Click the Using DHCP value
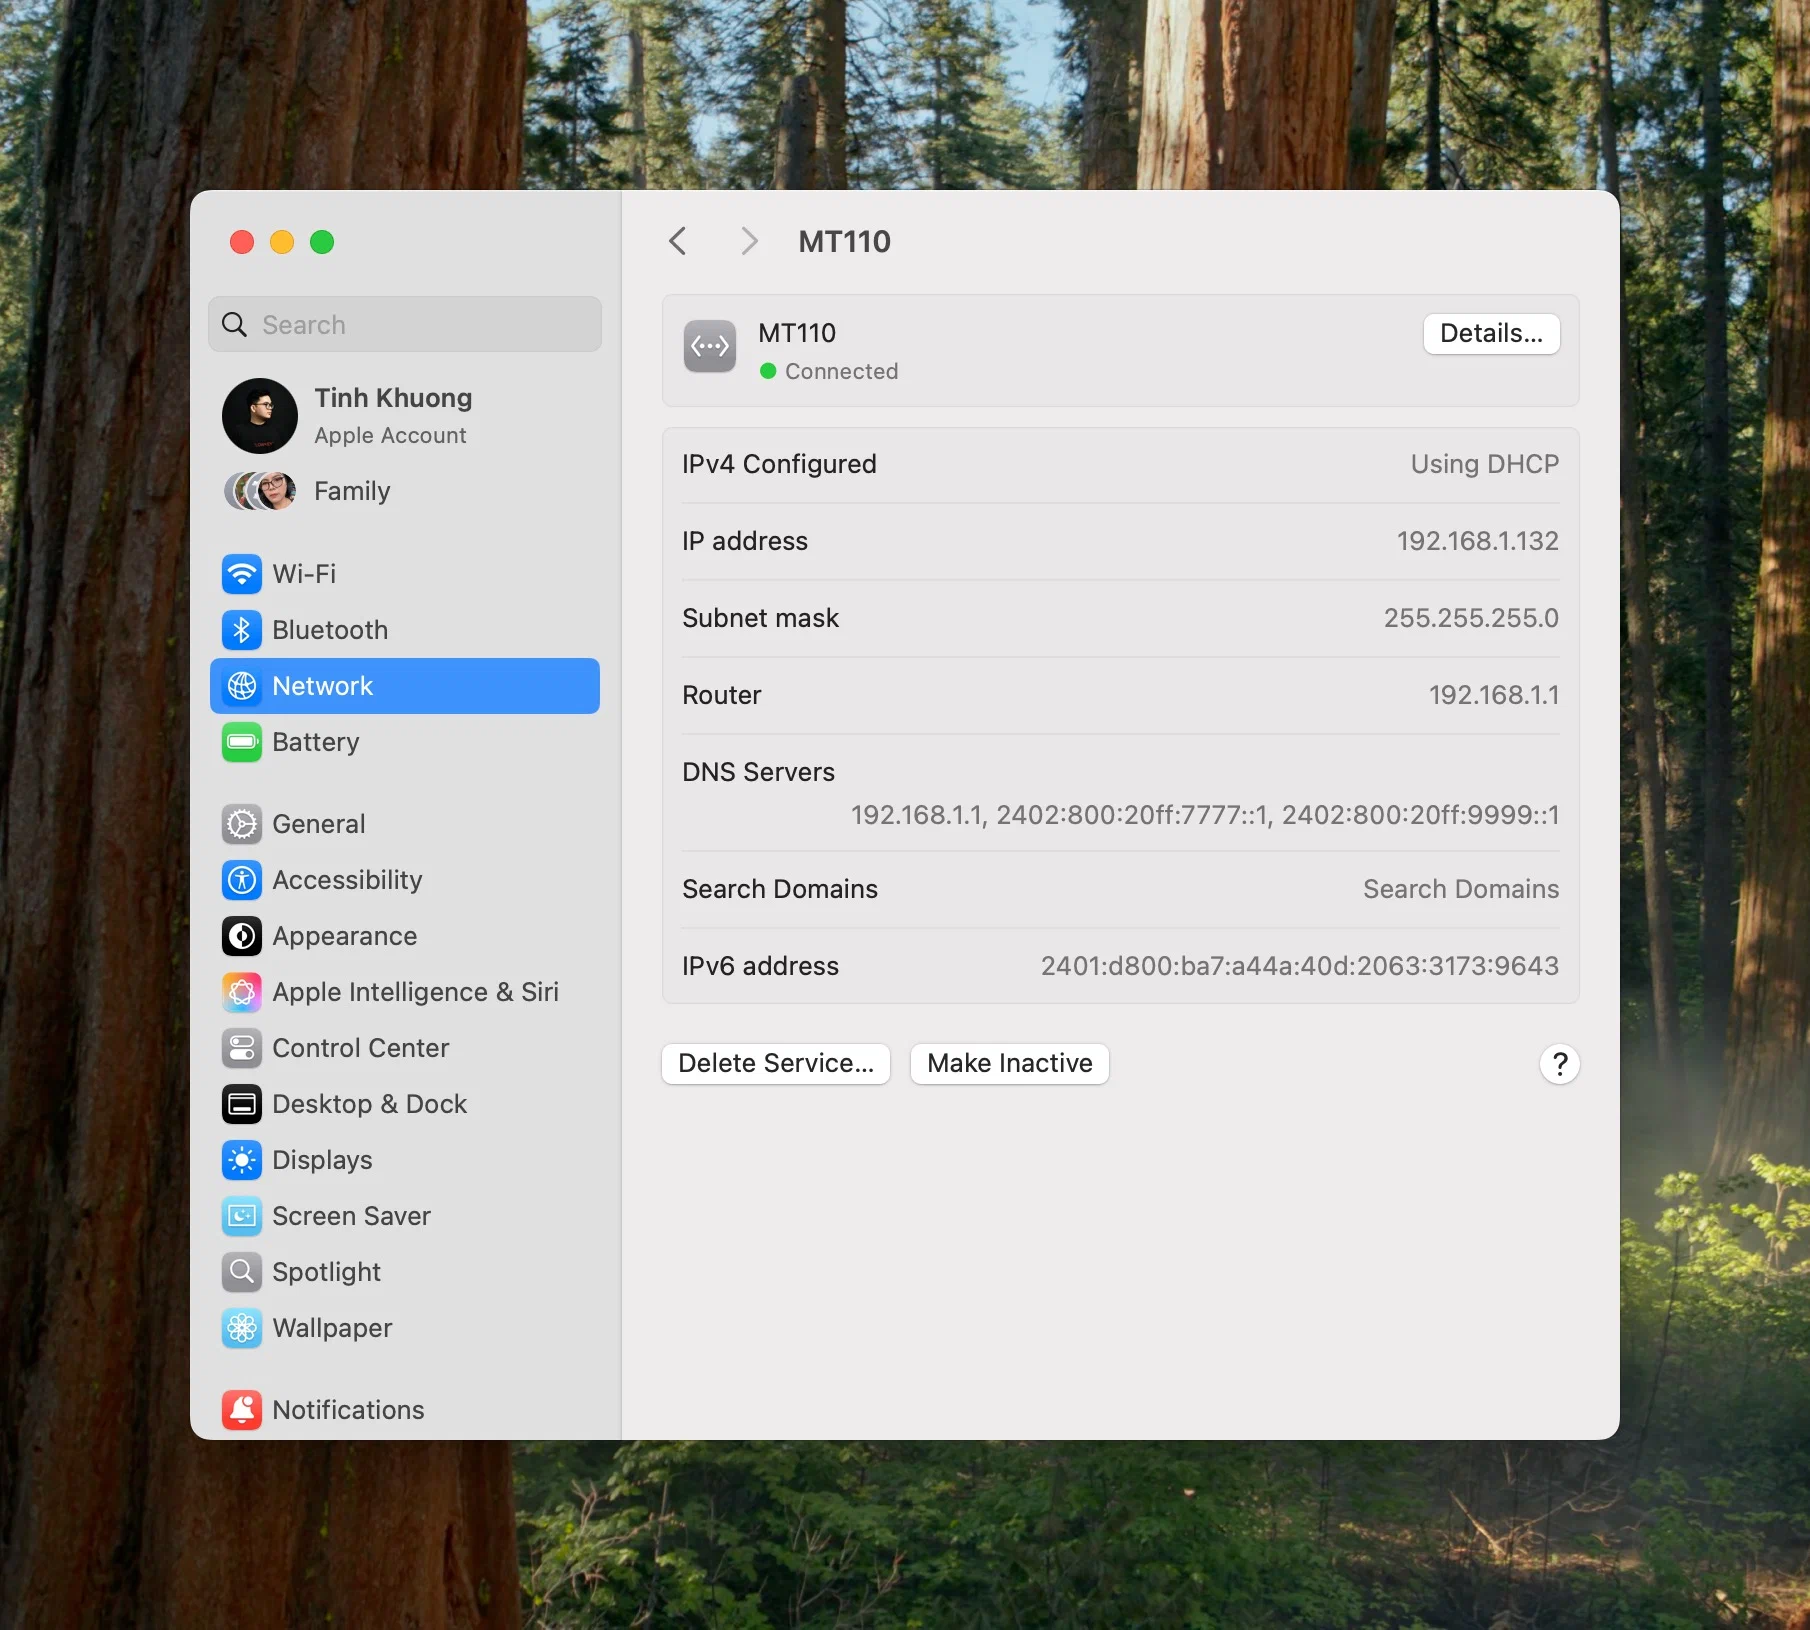 1485,464
